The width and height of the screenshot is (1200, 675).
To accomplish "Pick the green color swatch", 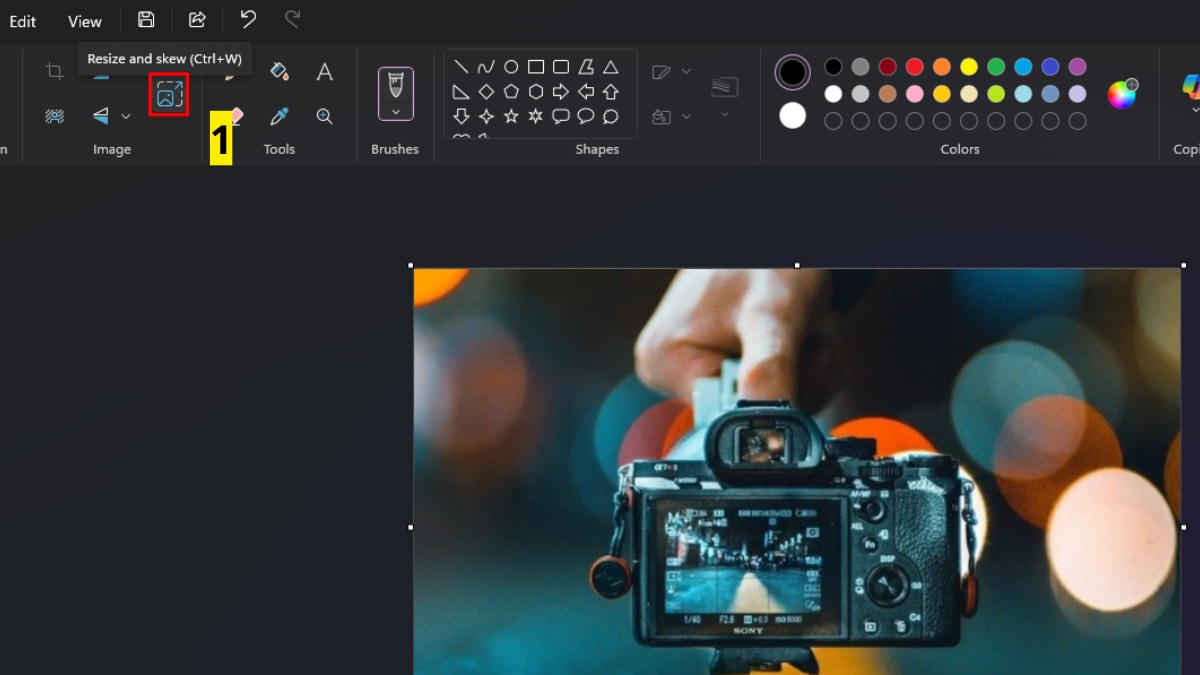I will 996,67.
